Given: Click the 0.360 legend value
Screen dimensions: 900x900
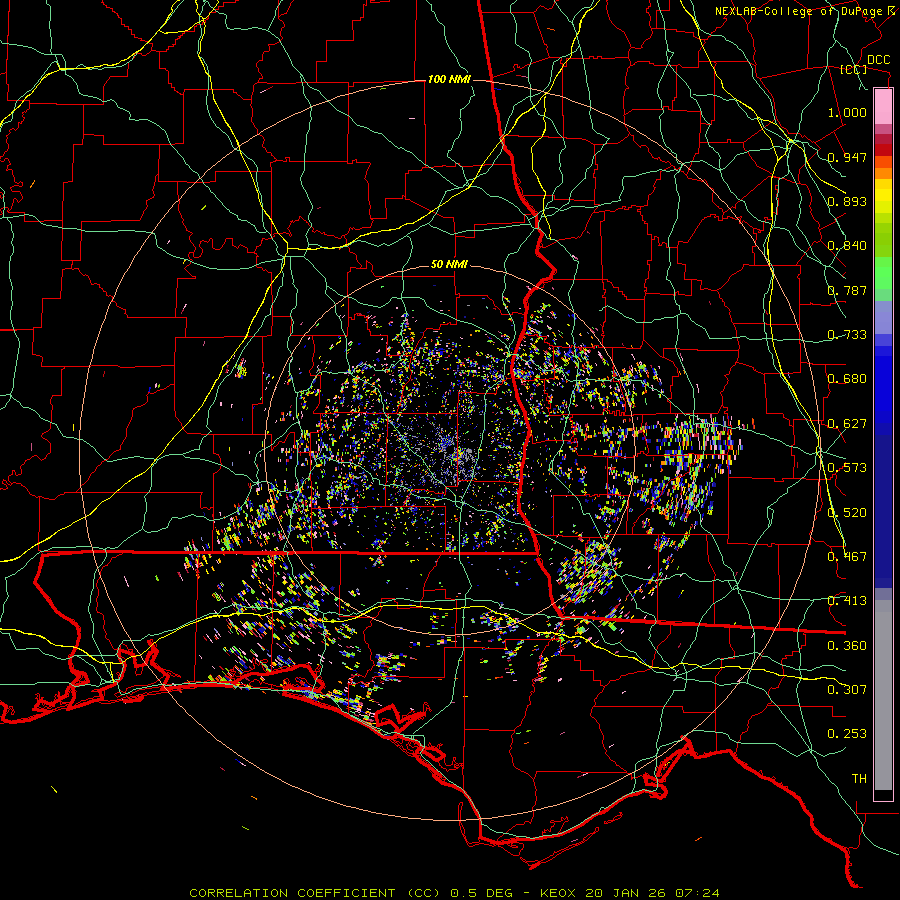Looking at the screenshot, I should tap(847, 646).
